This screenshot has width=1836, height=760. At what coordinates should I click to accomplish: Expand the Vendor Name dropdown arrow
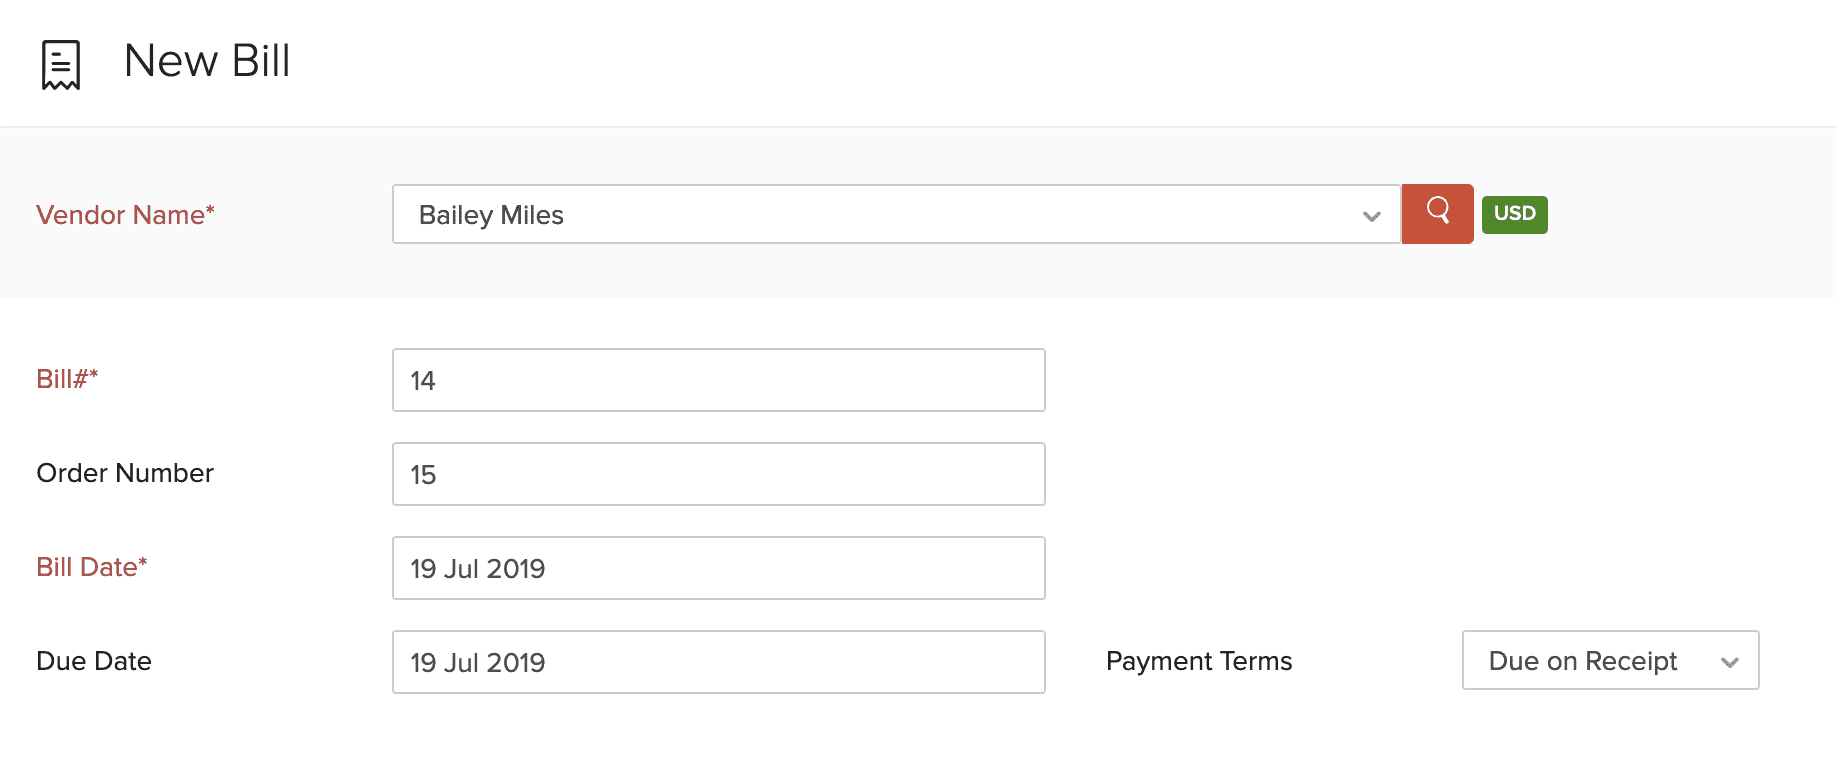tap(1371, 216)
